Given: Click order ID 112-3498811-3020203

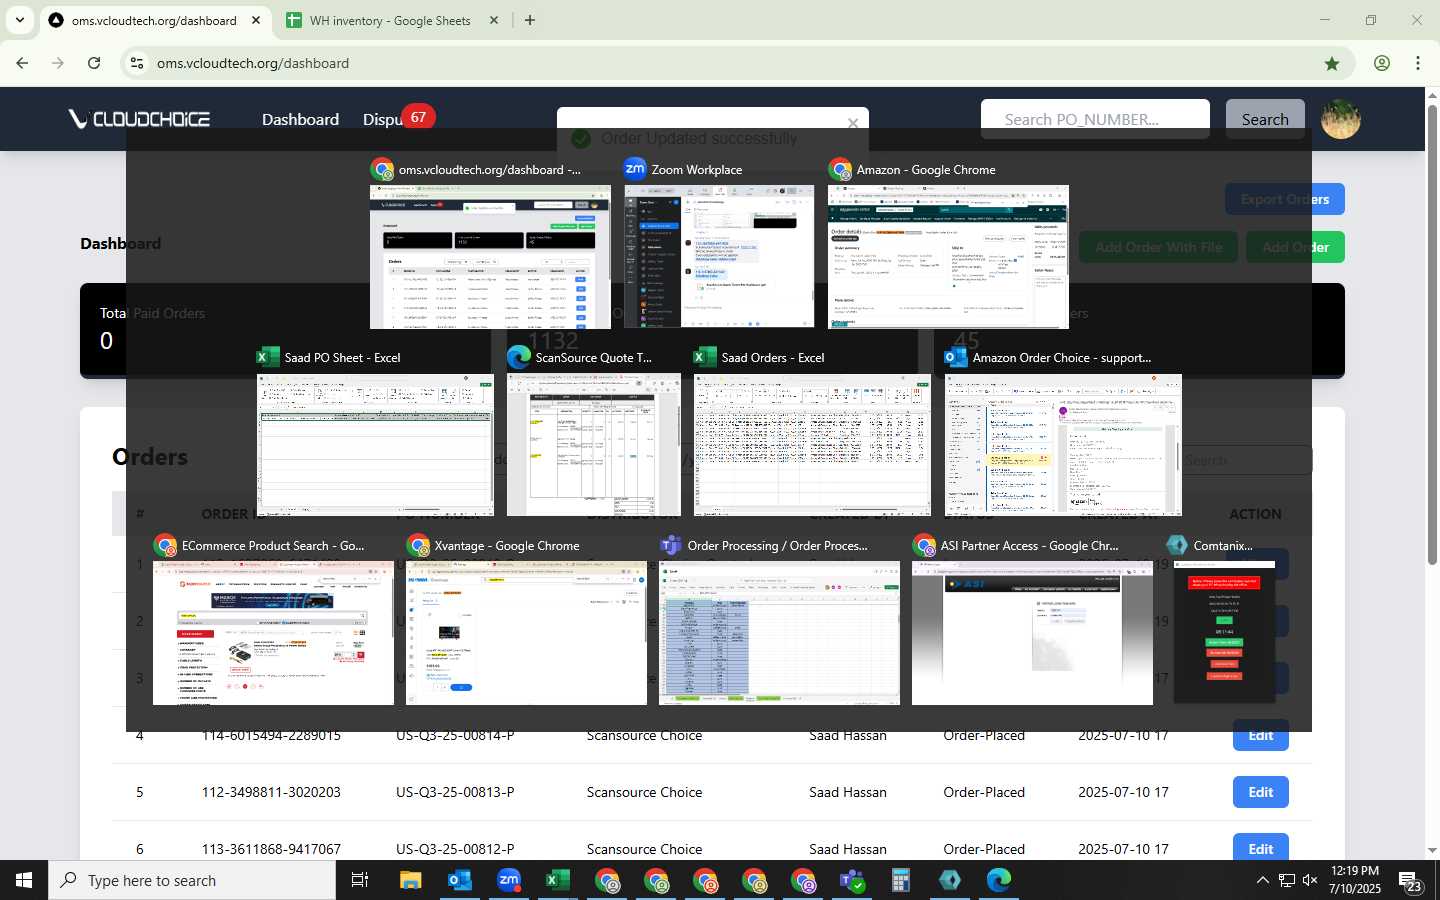Looking at the screenshot, I should (271, 792).
